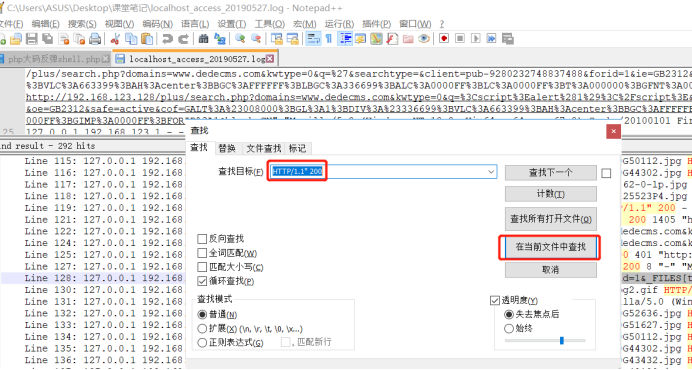
Task: Click the Redo arrow icon
Action: 183,39
